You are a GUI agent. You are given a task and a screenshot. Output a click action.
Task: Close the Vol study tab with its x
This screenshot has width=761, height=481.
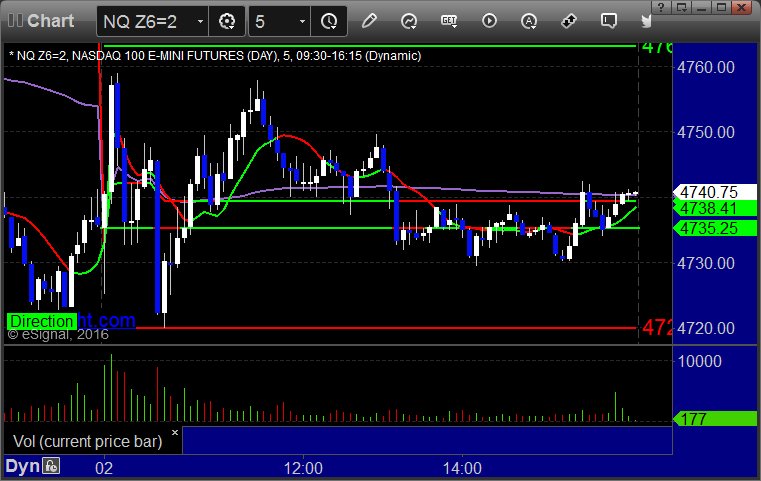[x=175, y=432]
